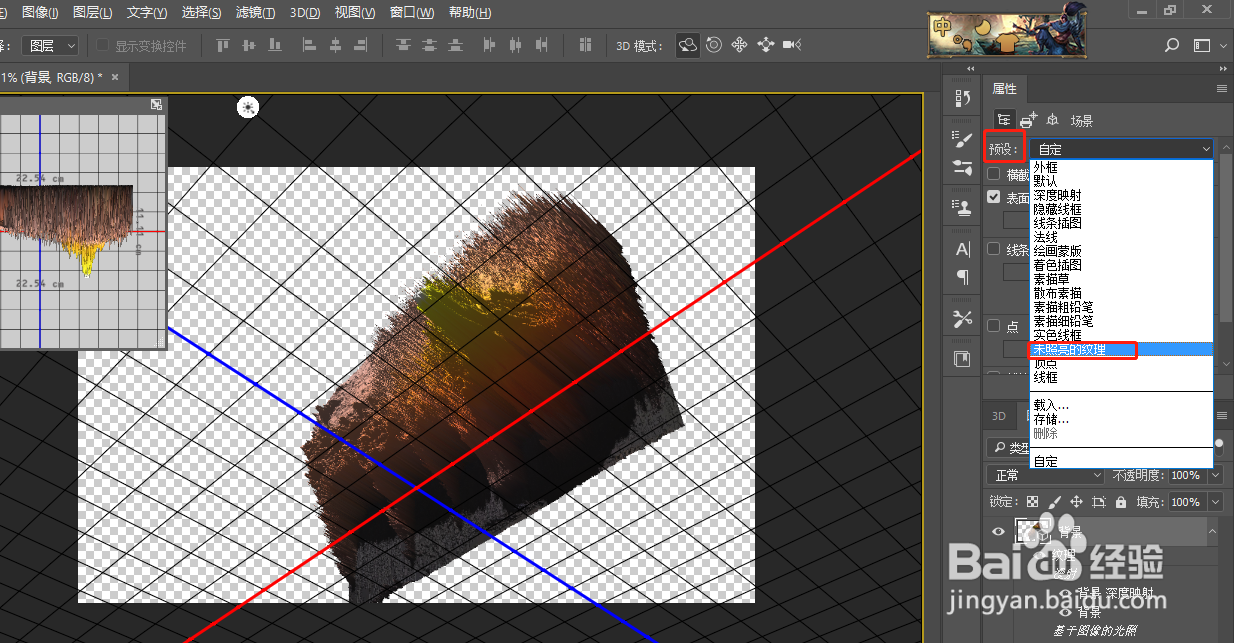Lock image pixels brush icon
The image size is (1234, 643).
click(x=1055, y=502)
